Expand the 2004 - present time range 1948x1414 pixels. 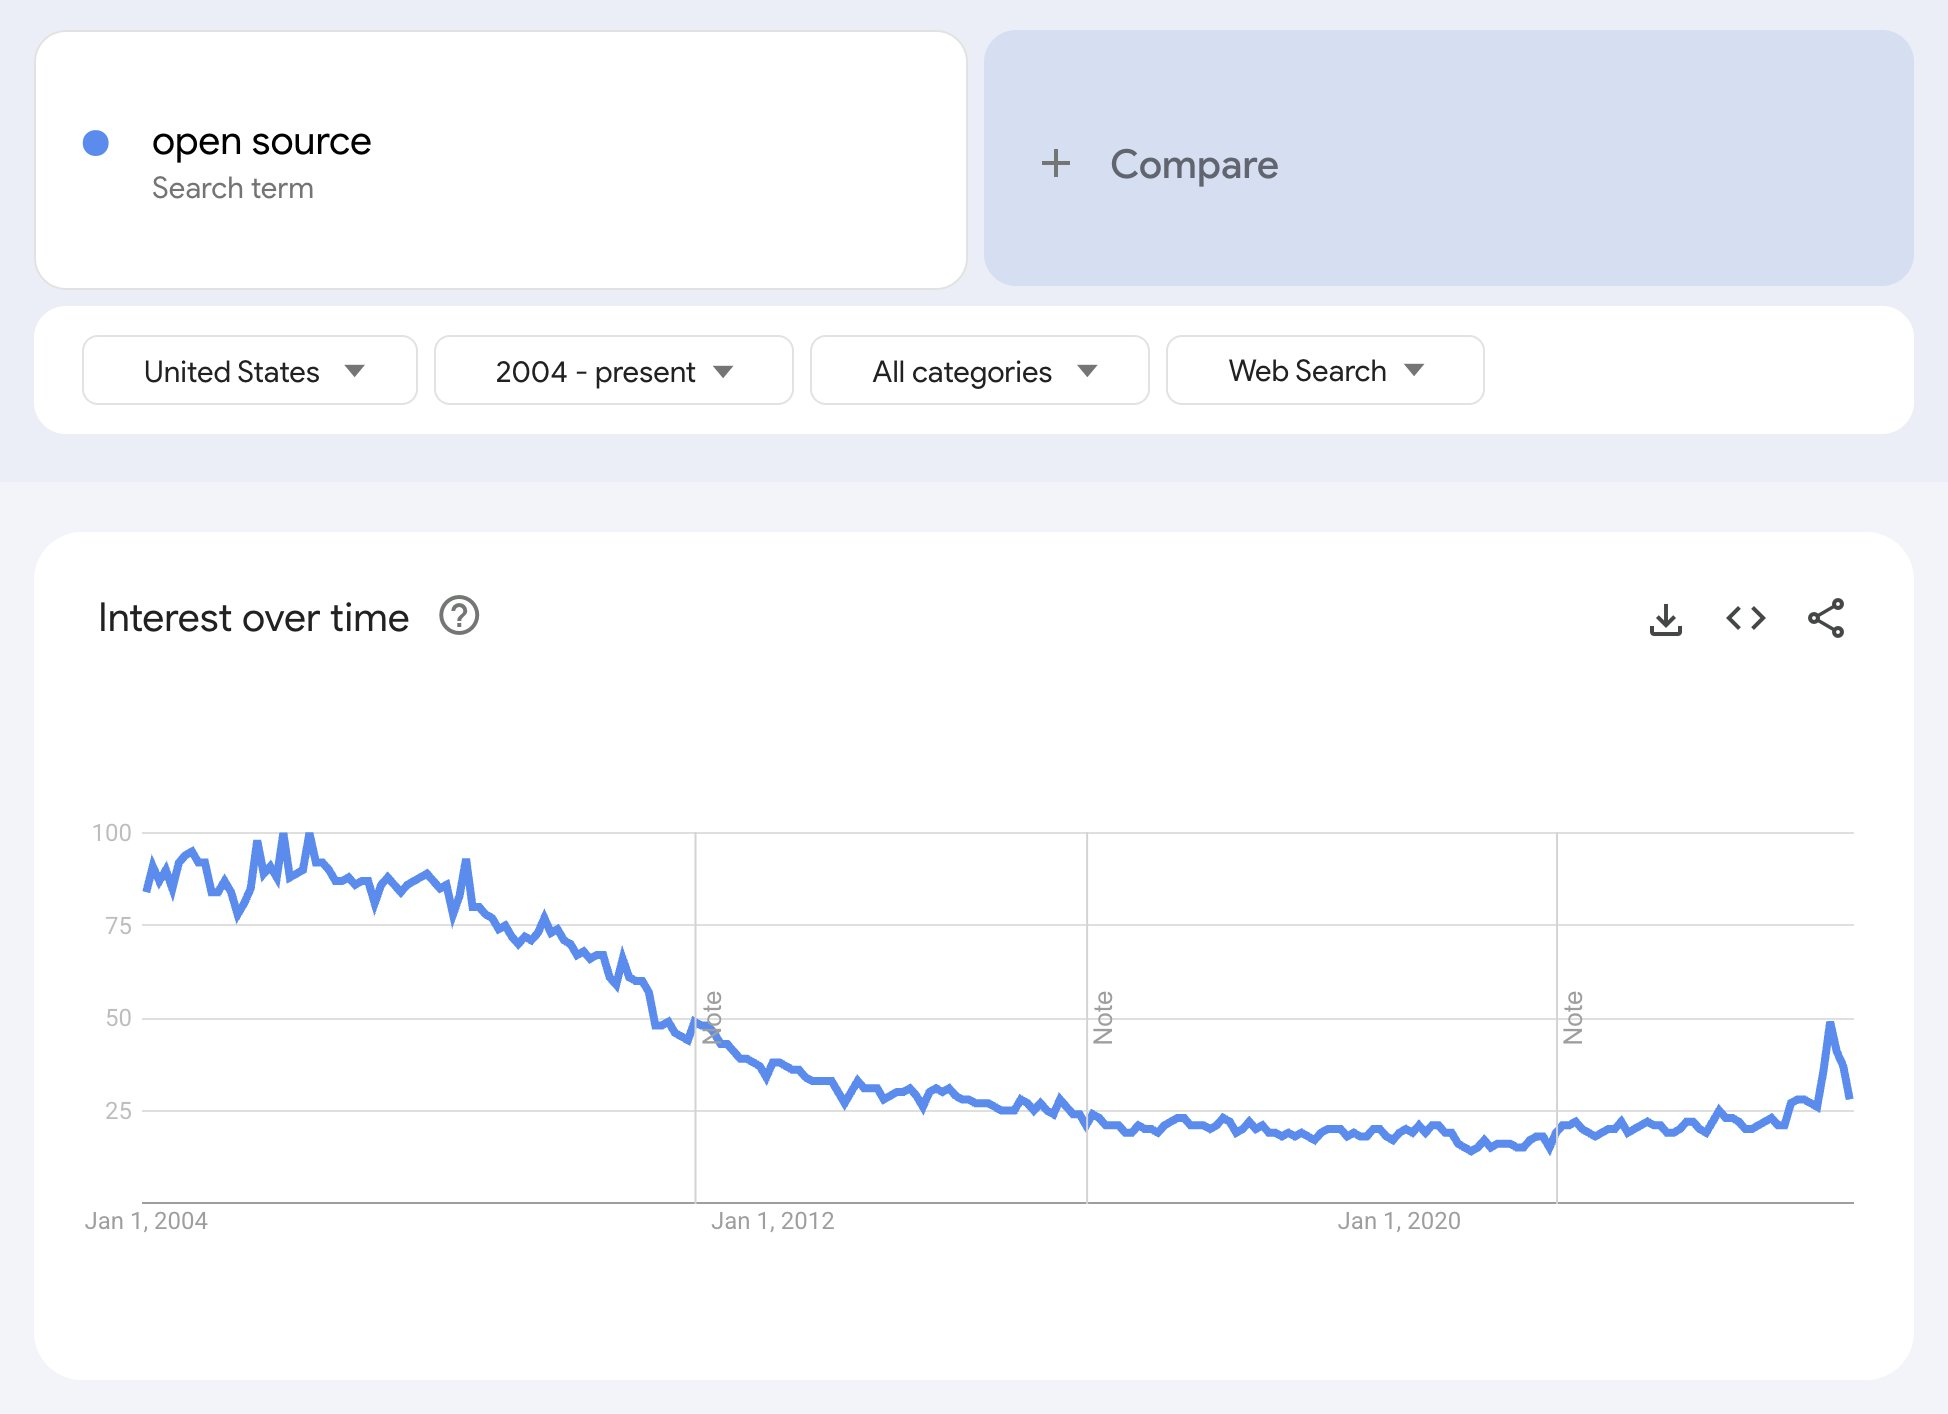click(613, 371)
